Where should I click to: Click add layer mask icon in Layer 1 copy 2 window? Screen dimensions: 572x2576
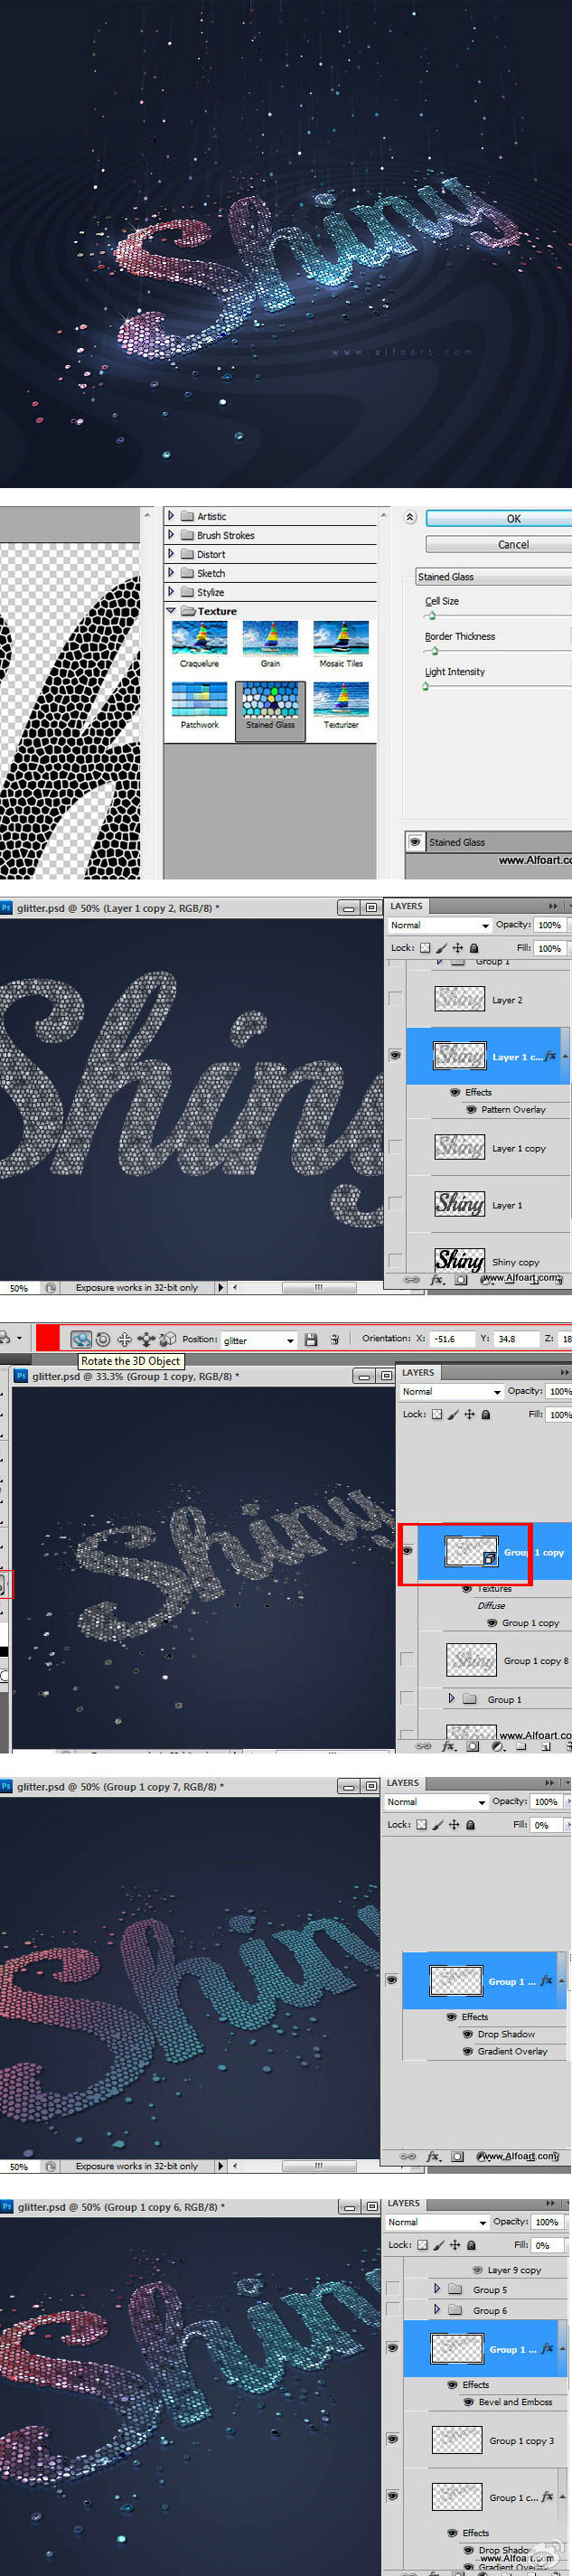tap(460, 1279)
